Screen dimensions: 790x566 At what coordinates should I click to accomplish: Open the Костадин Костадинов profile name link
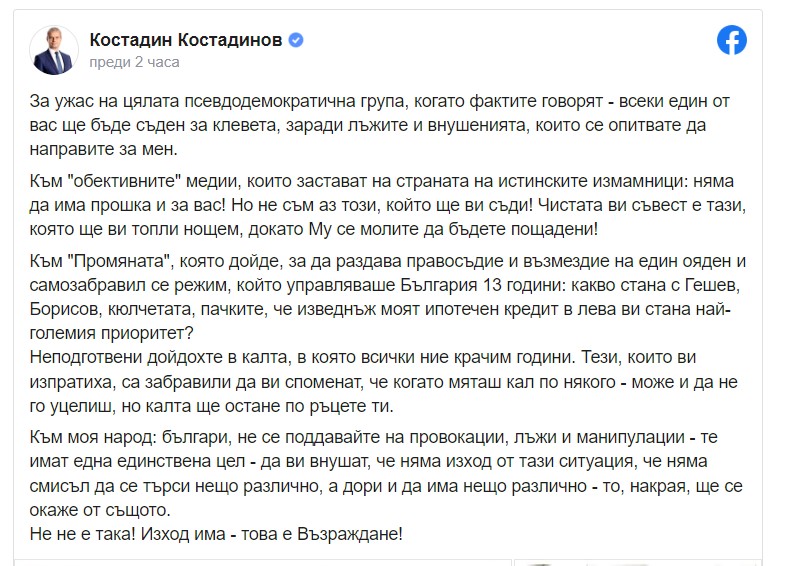(x=187, y=40)
